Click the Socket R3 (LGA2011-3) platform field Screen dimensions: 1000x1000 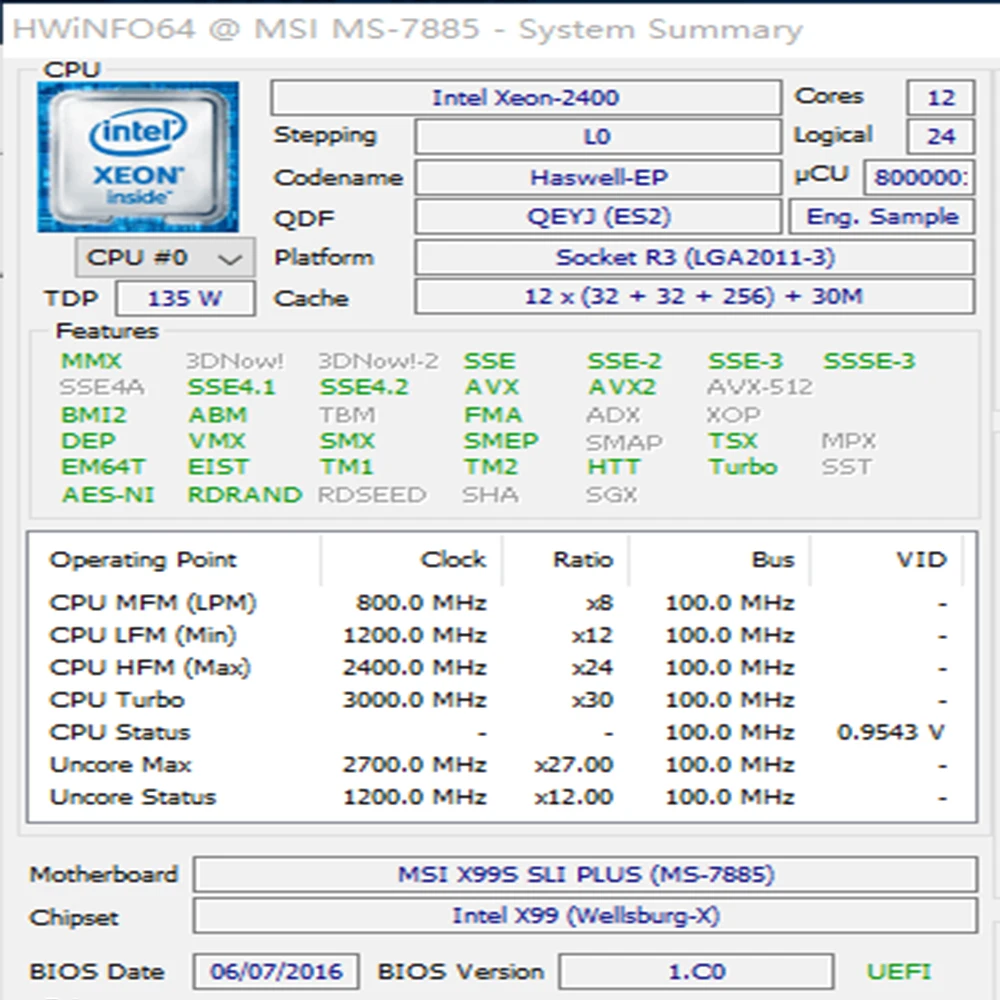(x=695, y=257)
